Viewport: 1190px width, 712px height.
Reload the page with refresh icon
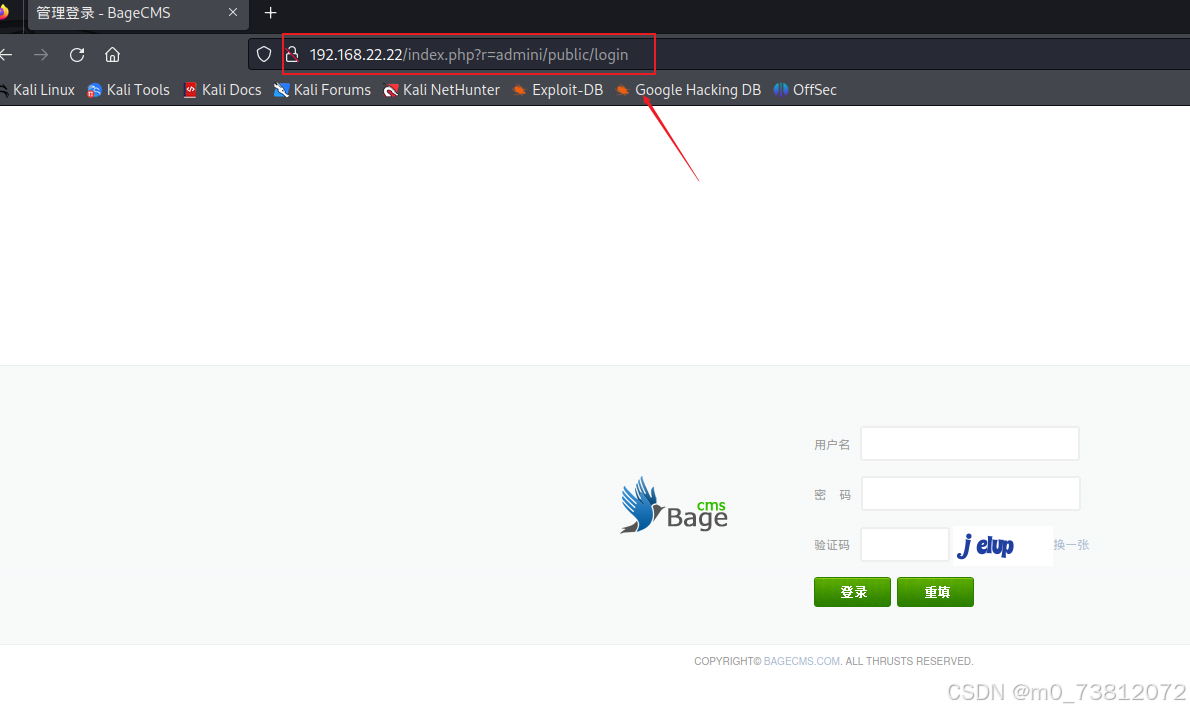(77, 55)
